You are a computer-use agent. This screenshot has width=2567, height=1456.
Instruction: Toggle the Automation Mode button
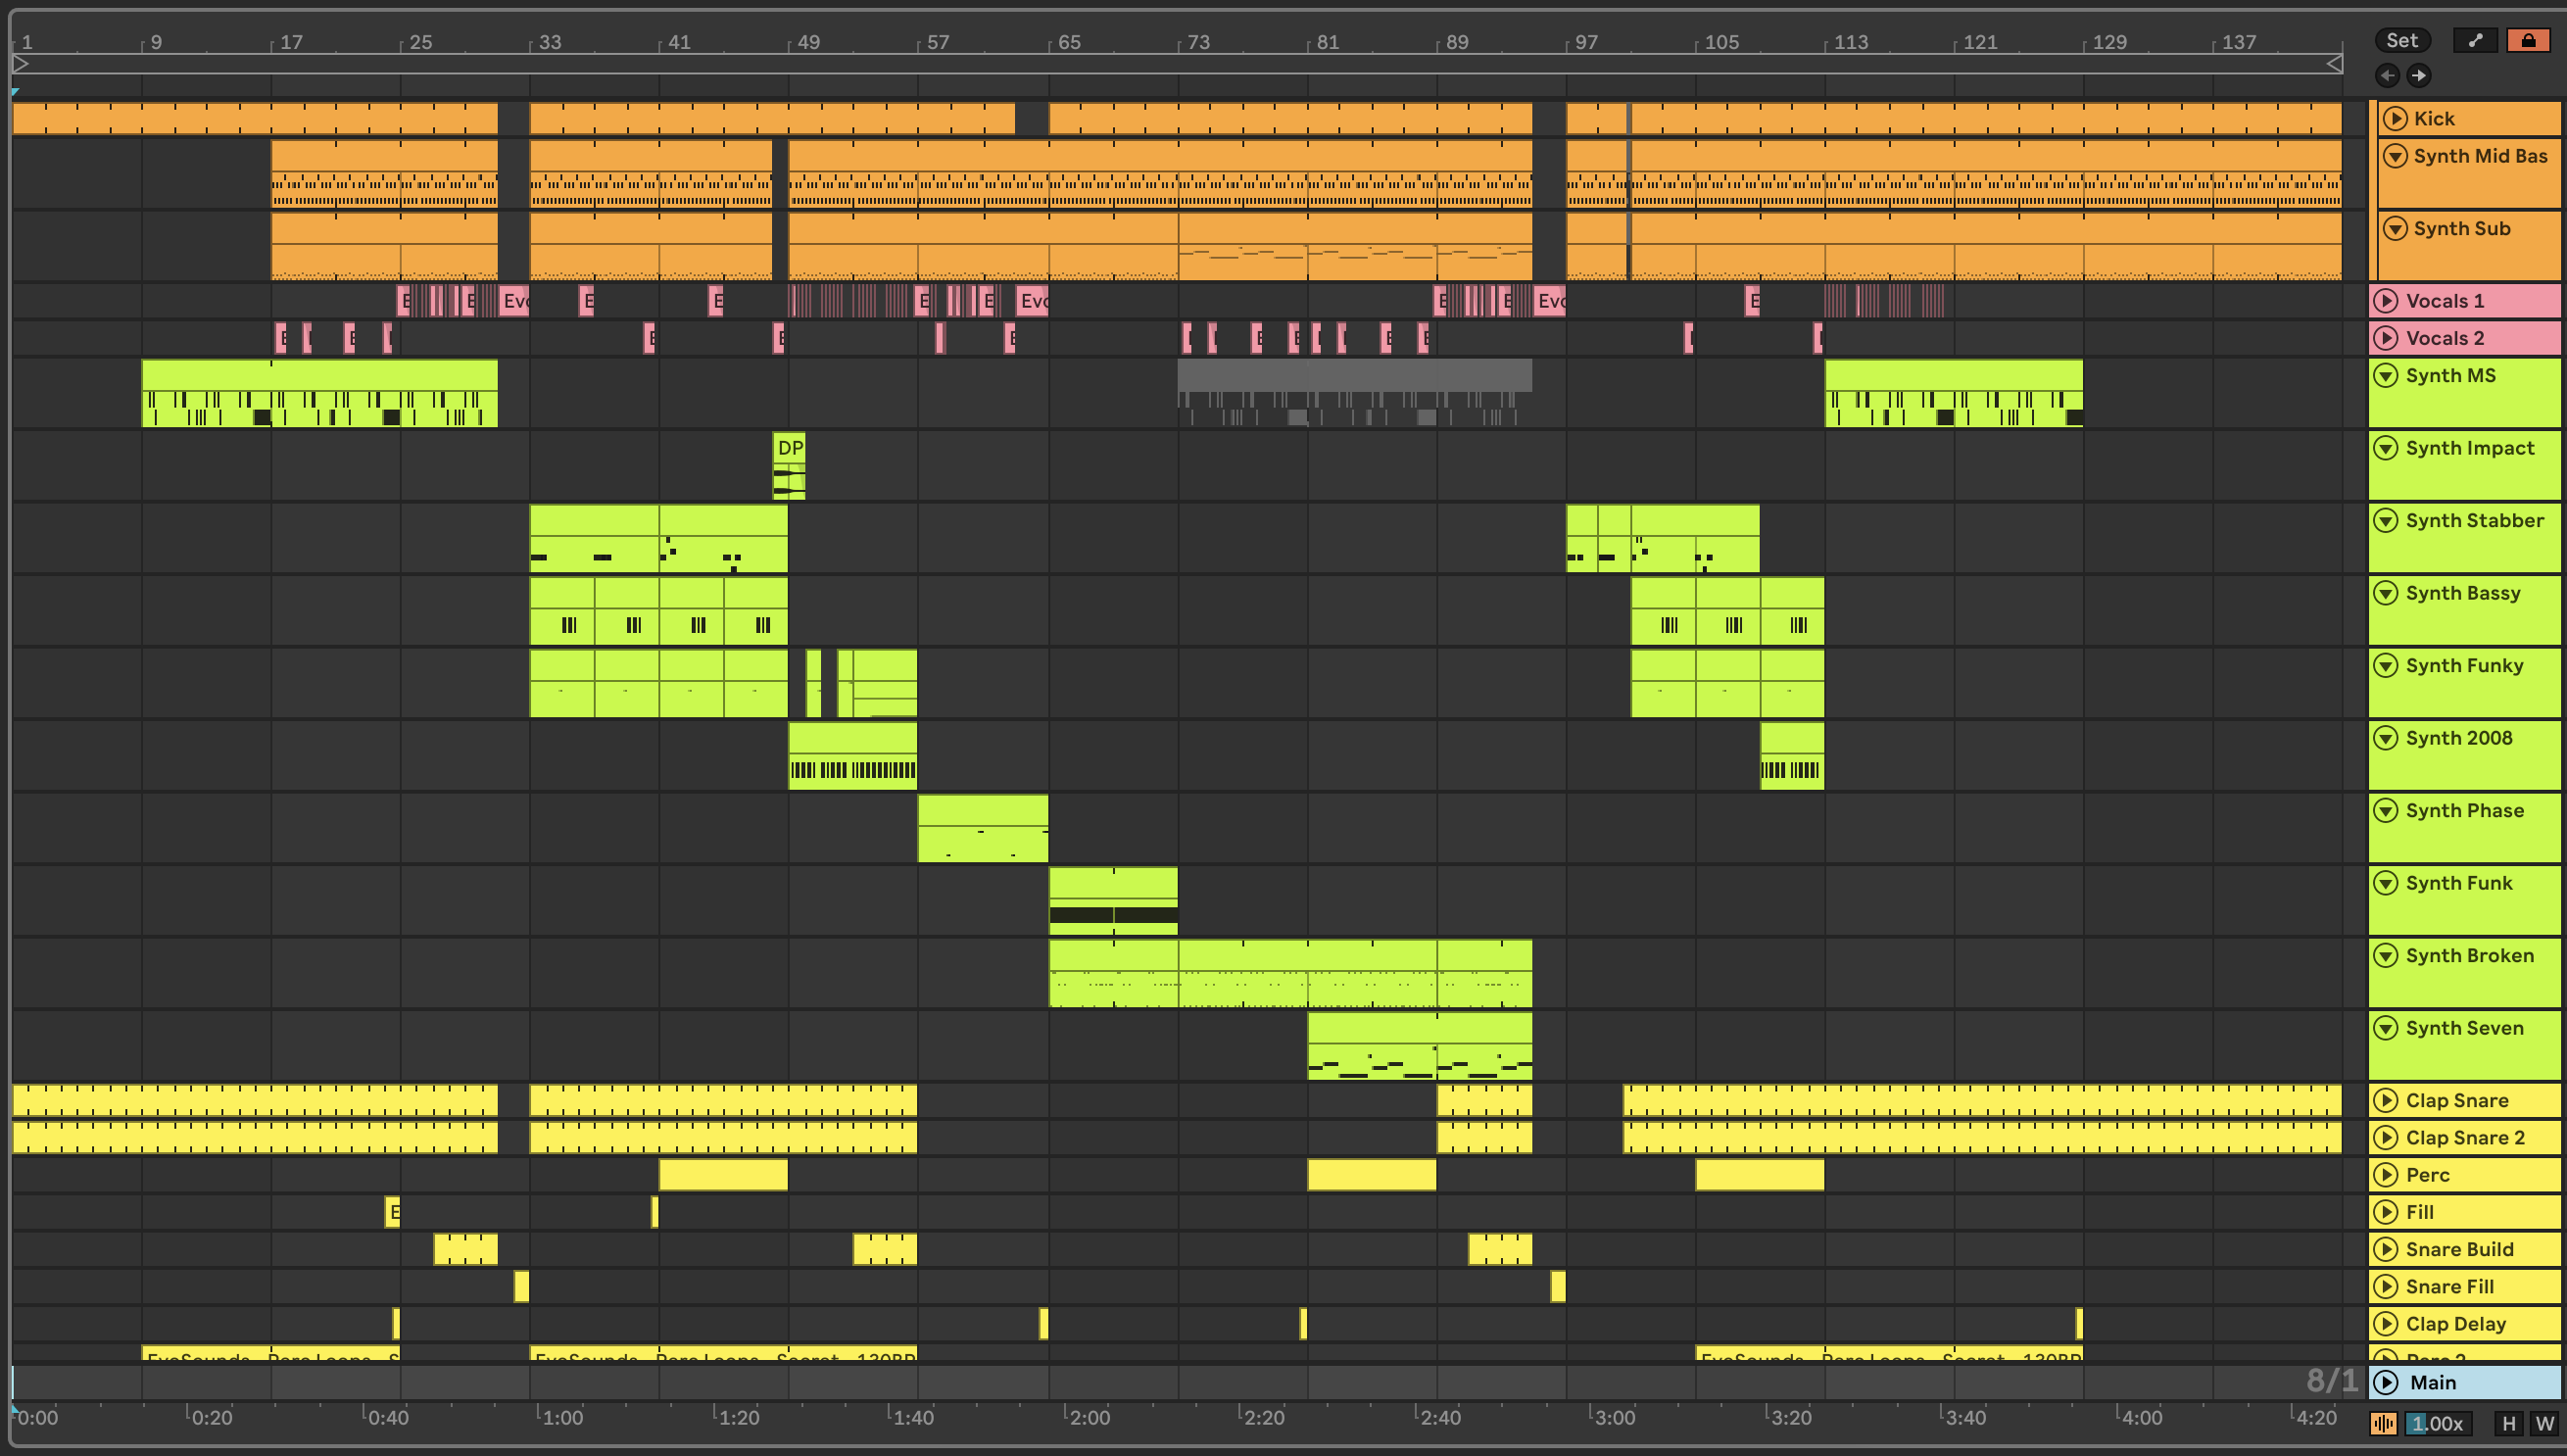click(2475, 40)
